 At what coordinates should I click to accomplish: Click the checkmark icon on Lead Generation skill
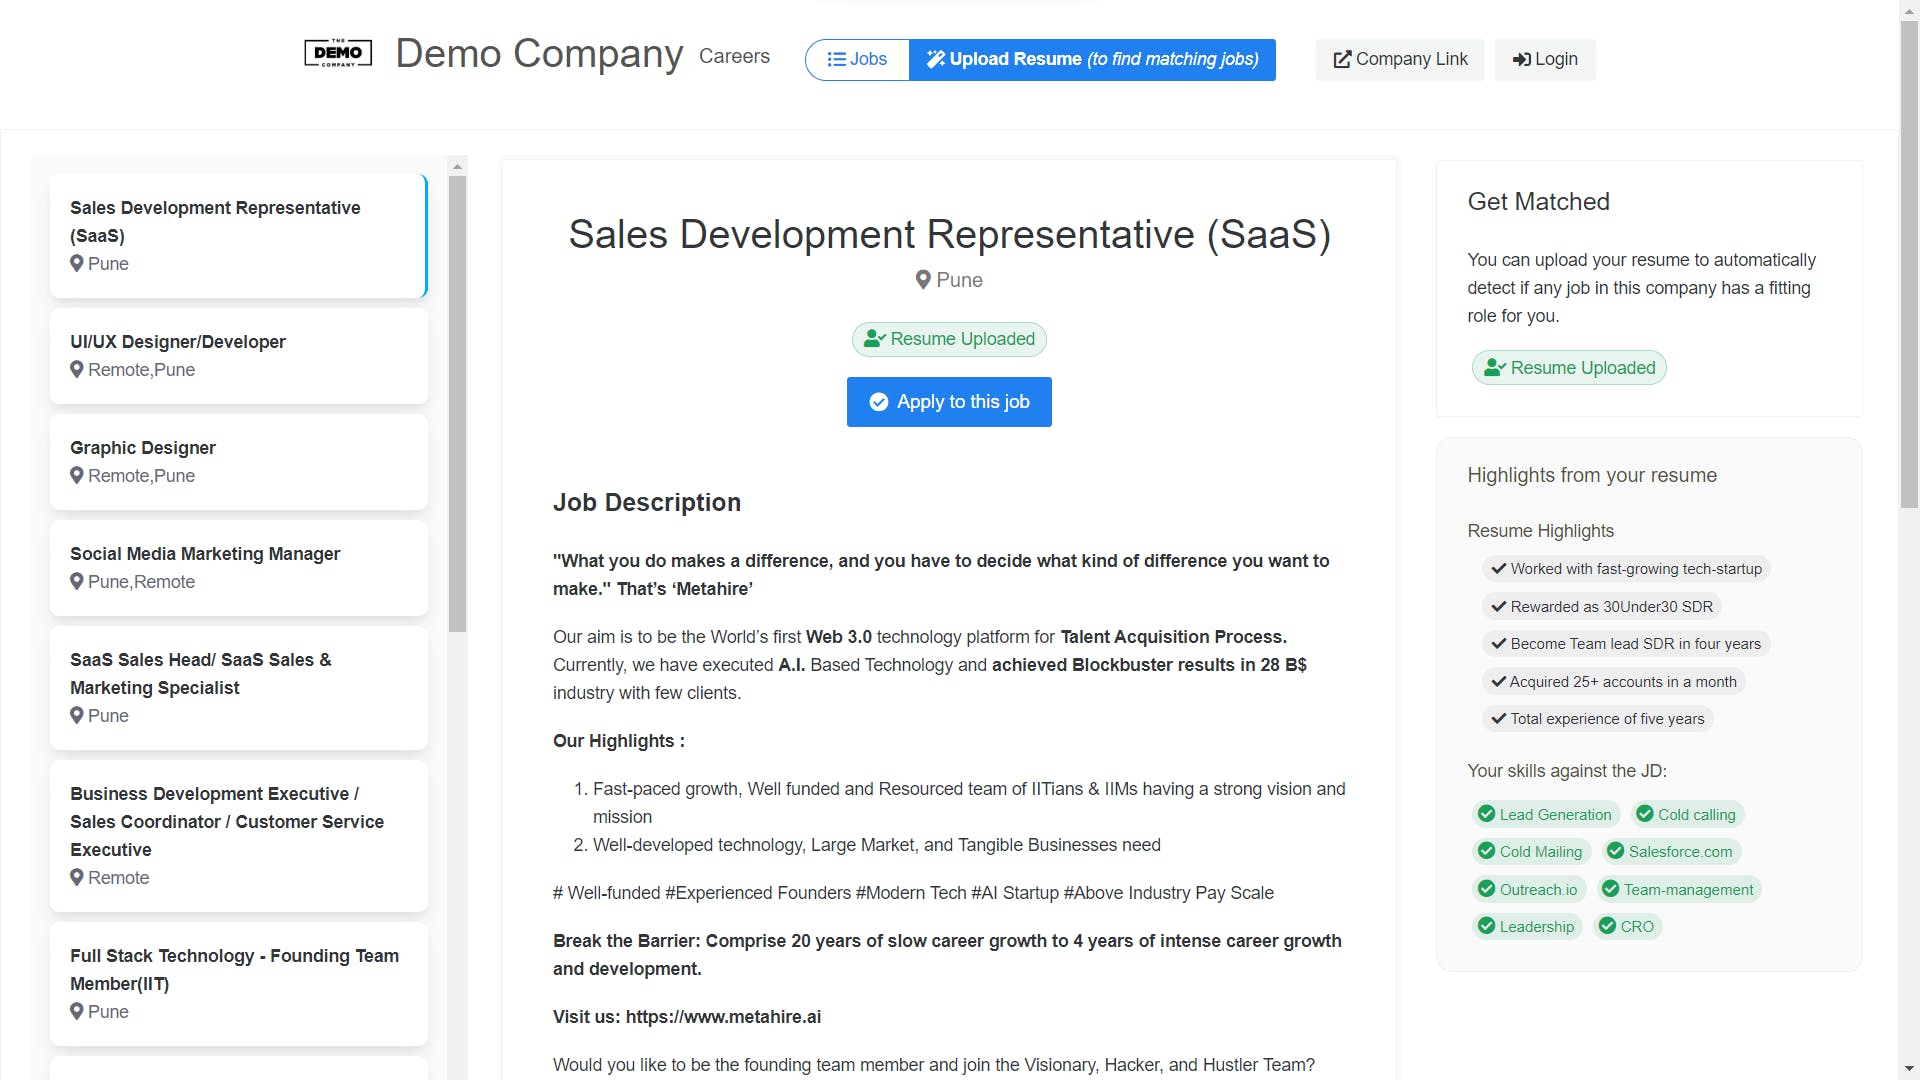(x=1486, y=814)
